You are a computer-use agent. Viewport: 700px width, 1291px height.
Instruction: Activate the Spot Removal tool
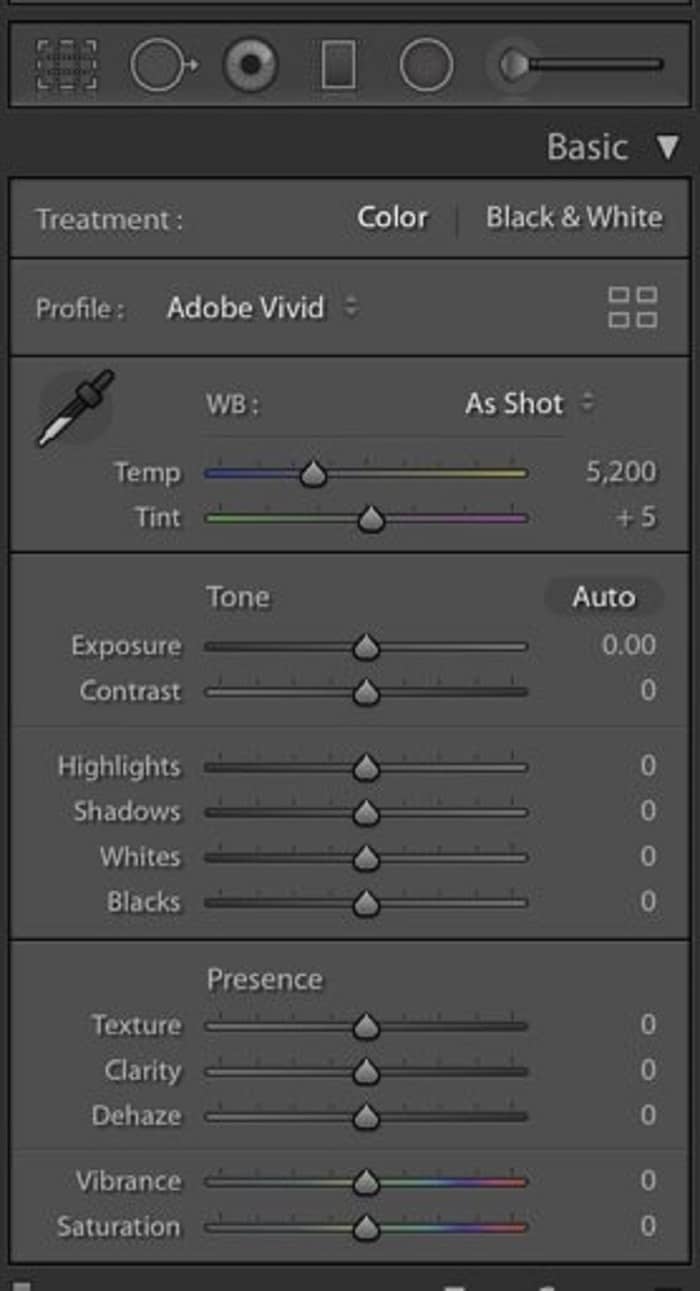coord(161,66)
